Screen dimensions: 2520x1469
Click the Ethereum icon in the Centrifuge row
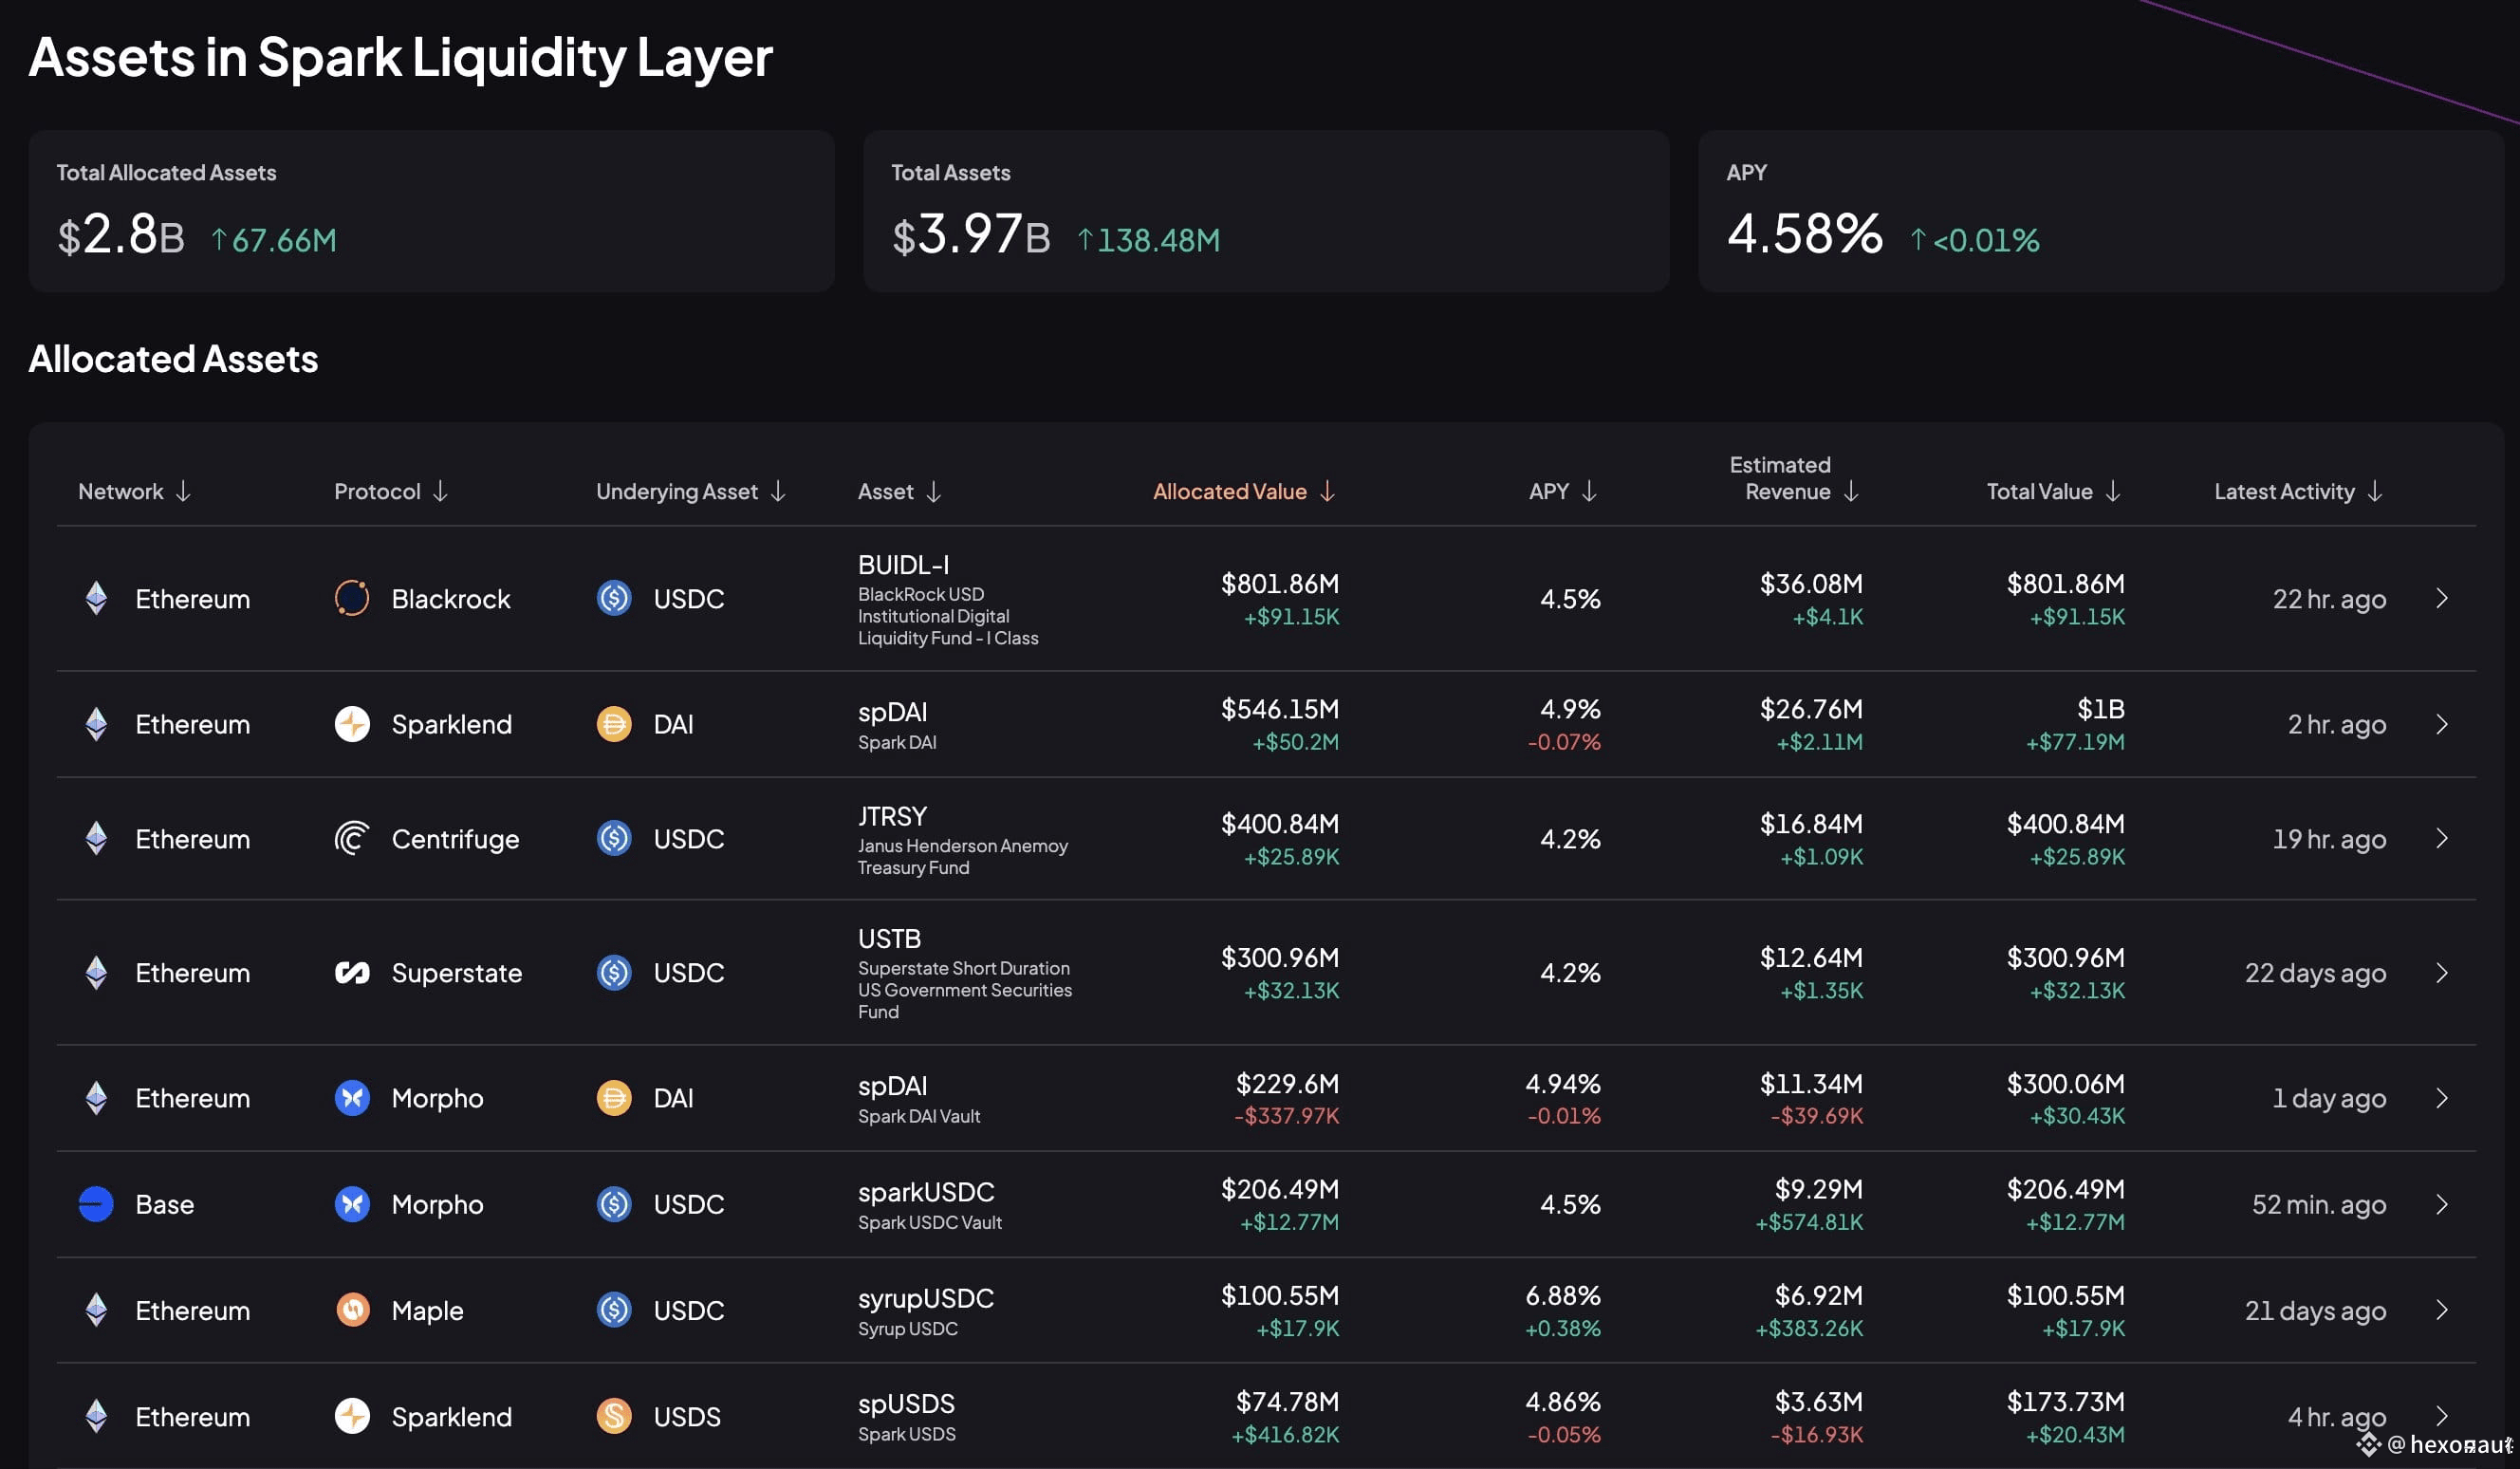pos(96,838)
